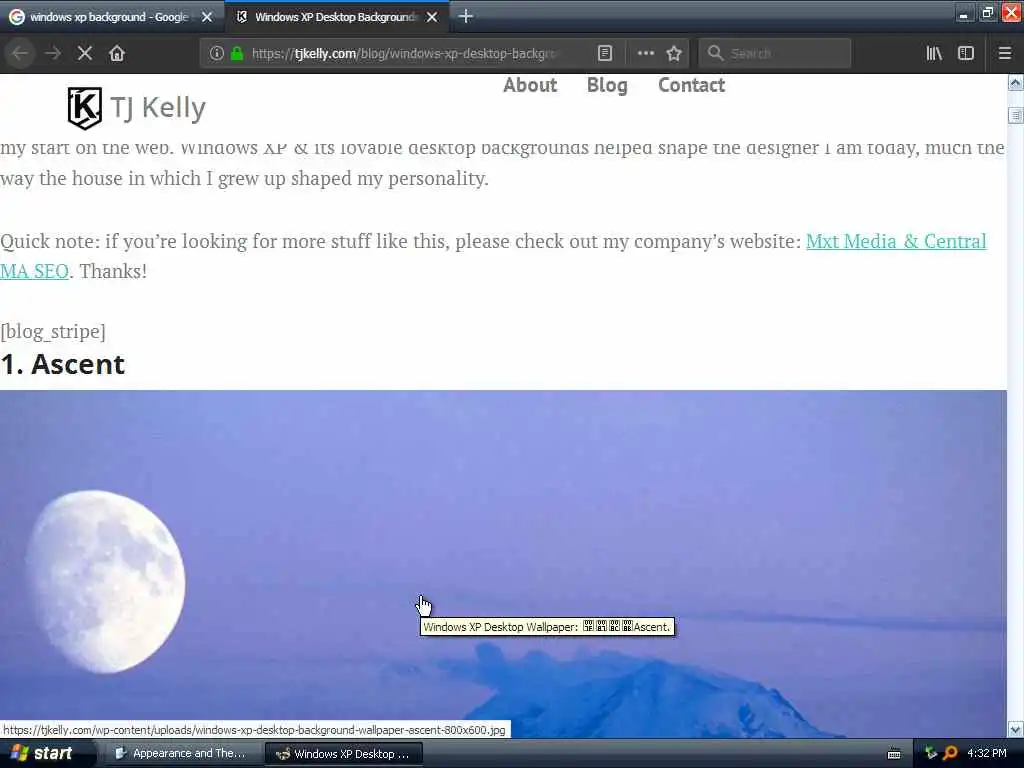Click the status bar URL text

254,730
